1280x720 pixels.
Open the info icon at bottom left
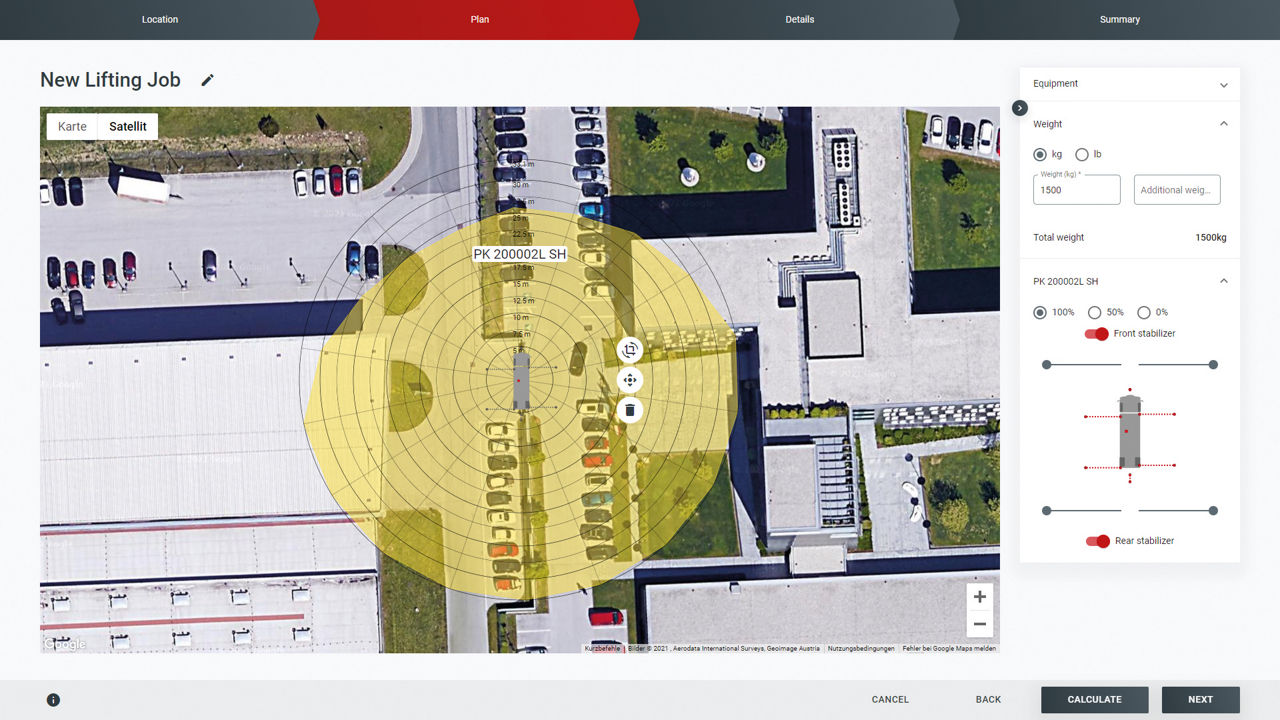click(x=54, y=700)
